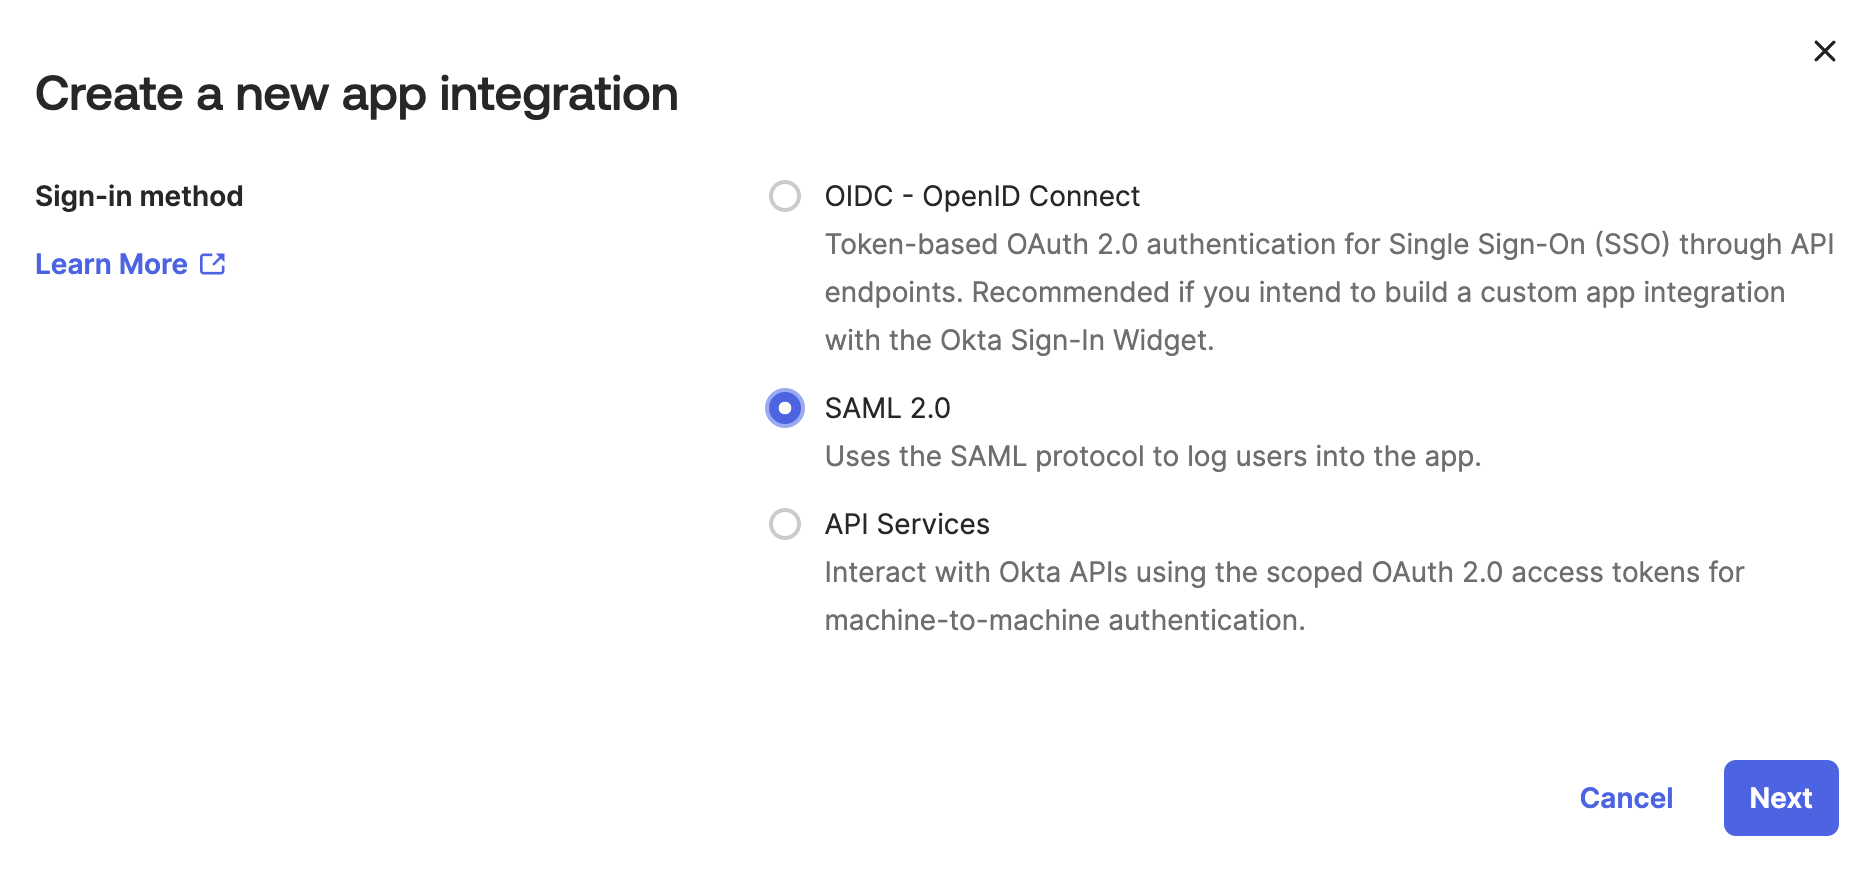1874x872 pixels.
Task: Click the Create a new app integration title
Action: [x=356, y=94]
